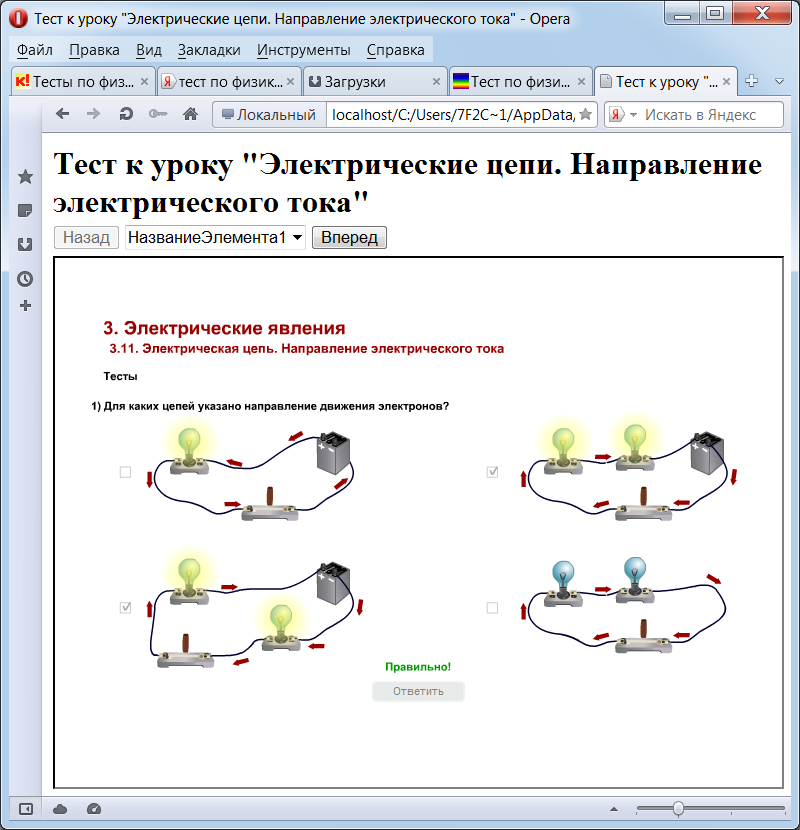
Task: Open the History clock panel in the sidebar
Action: click(25, 278)
